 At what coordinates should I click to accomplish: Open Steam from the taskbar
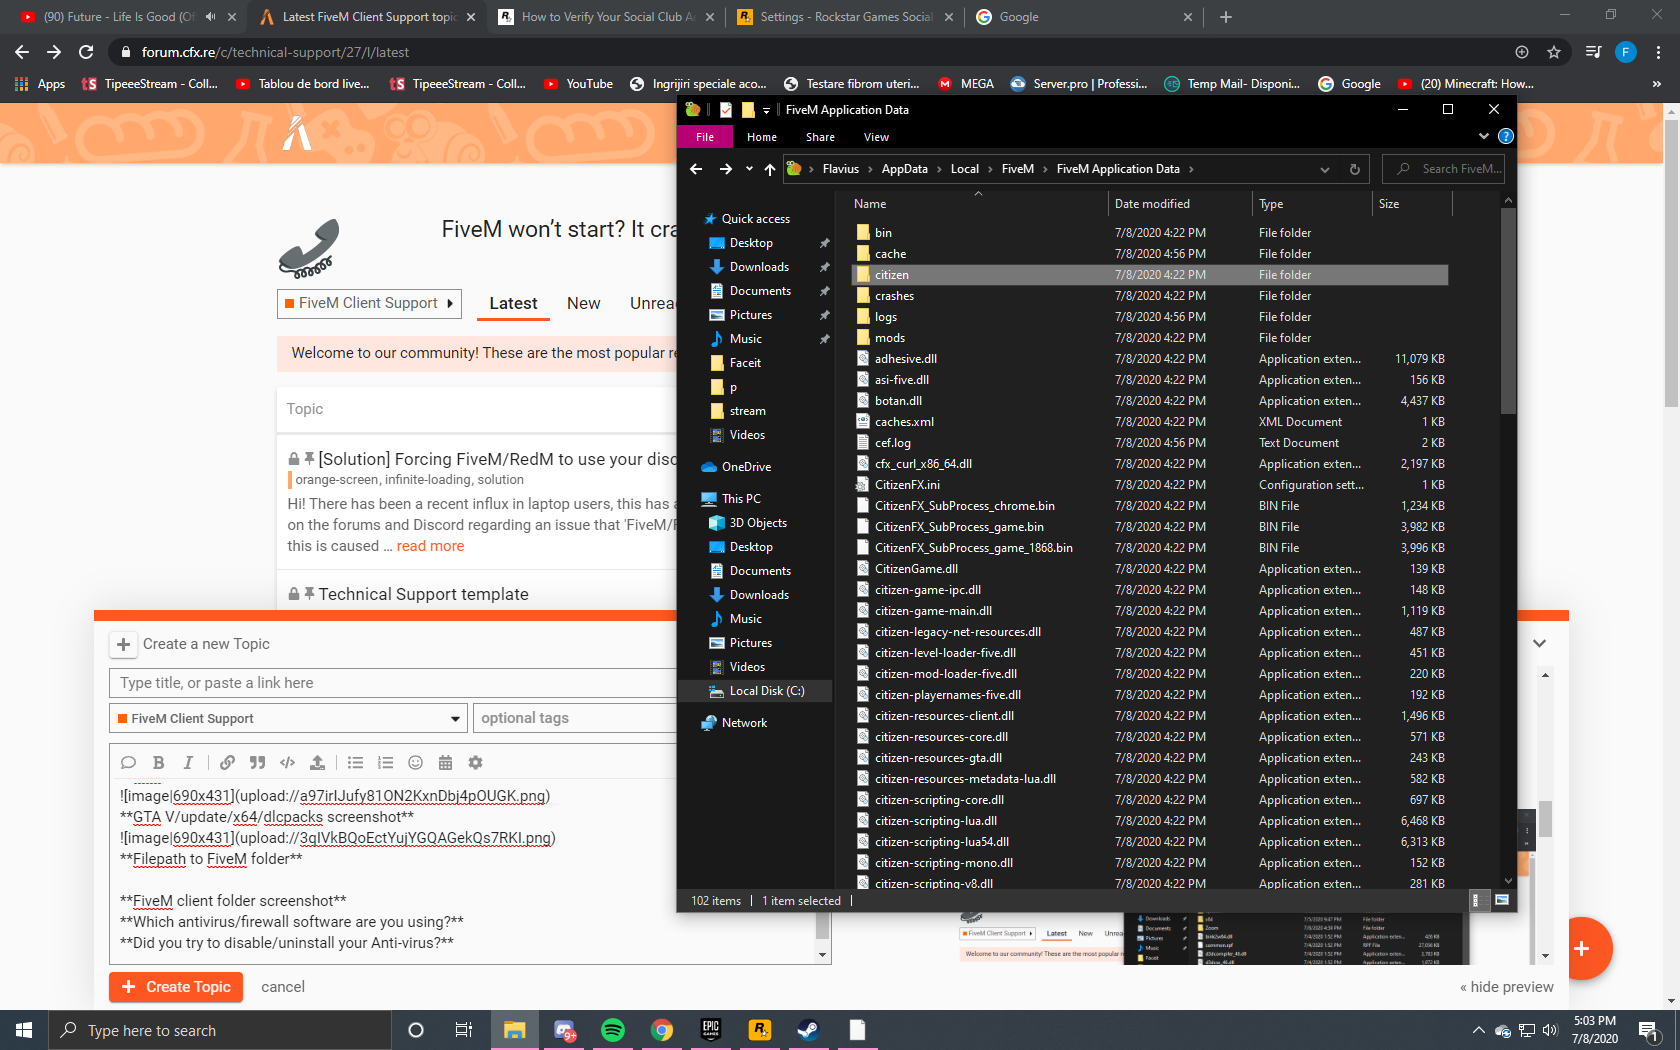point(808,1030)
